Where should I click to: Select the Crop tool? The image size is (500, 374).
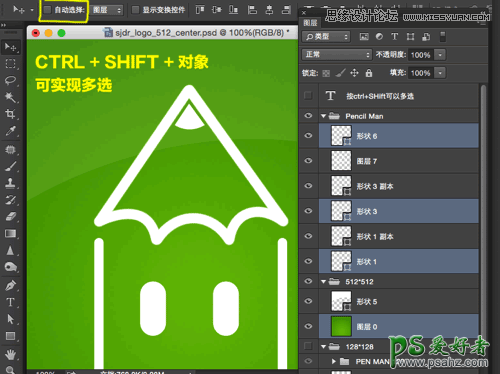point(10,114)
